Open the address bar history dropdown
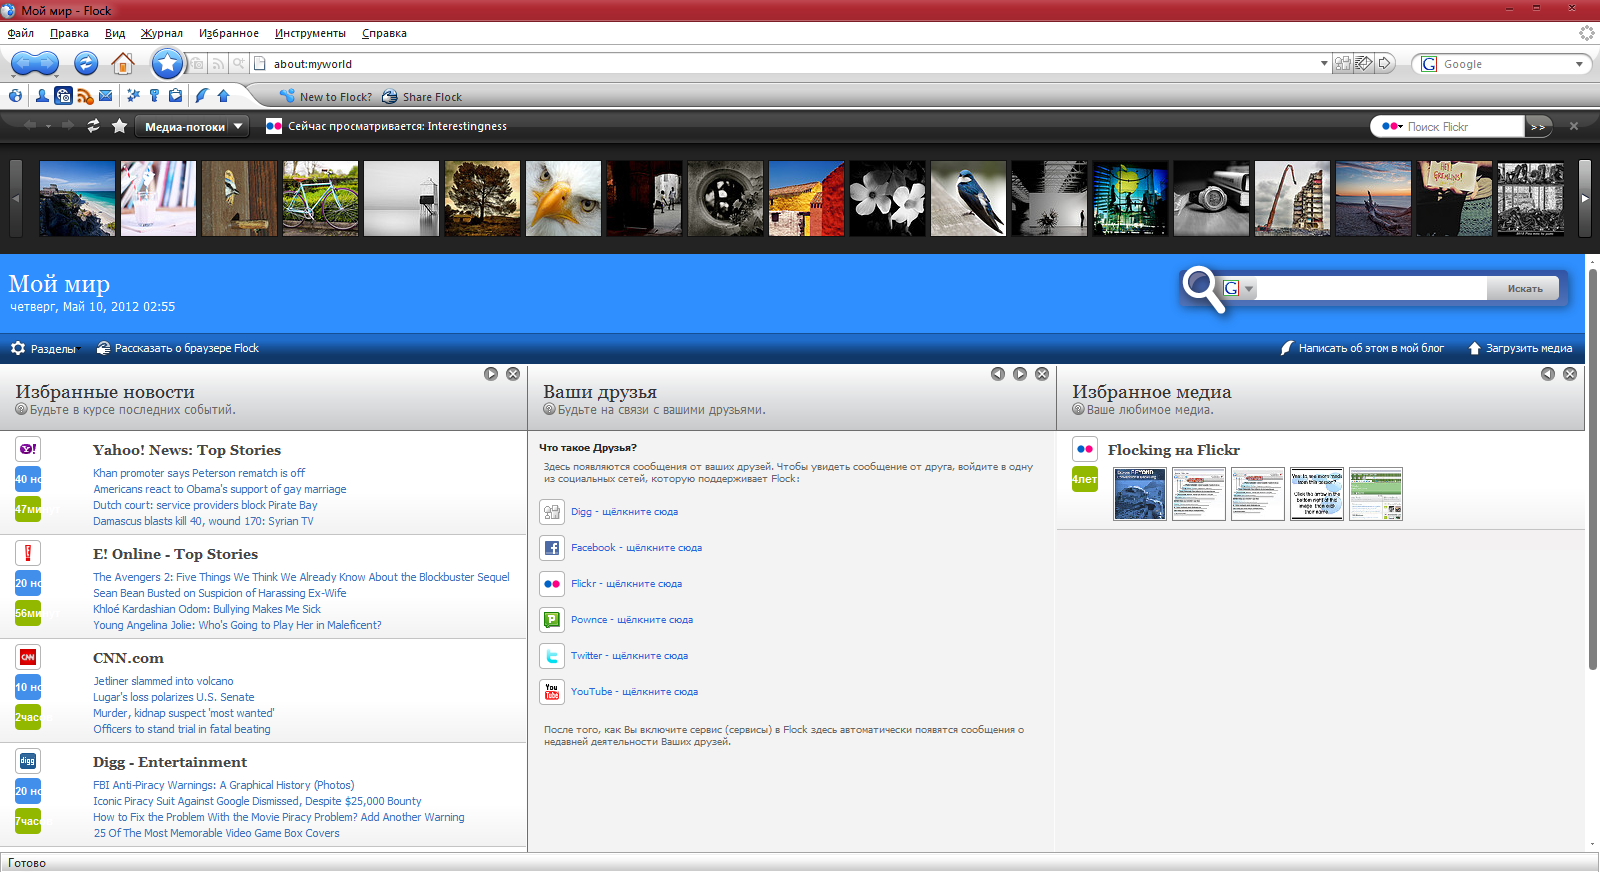The image size is (1600, 872). pyautogui.click(x=1324, y=64)
